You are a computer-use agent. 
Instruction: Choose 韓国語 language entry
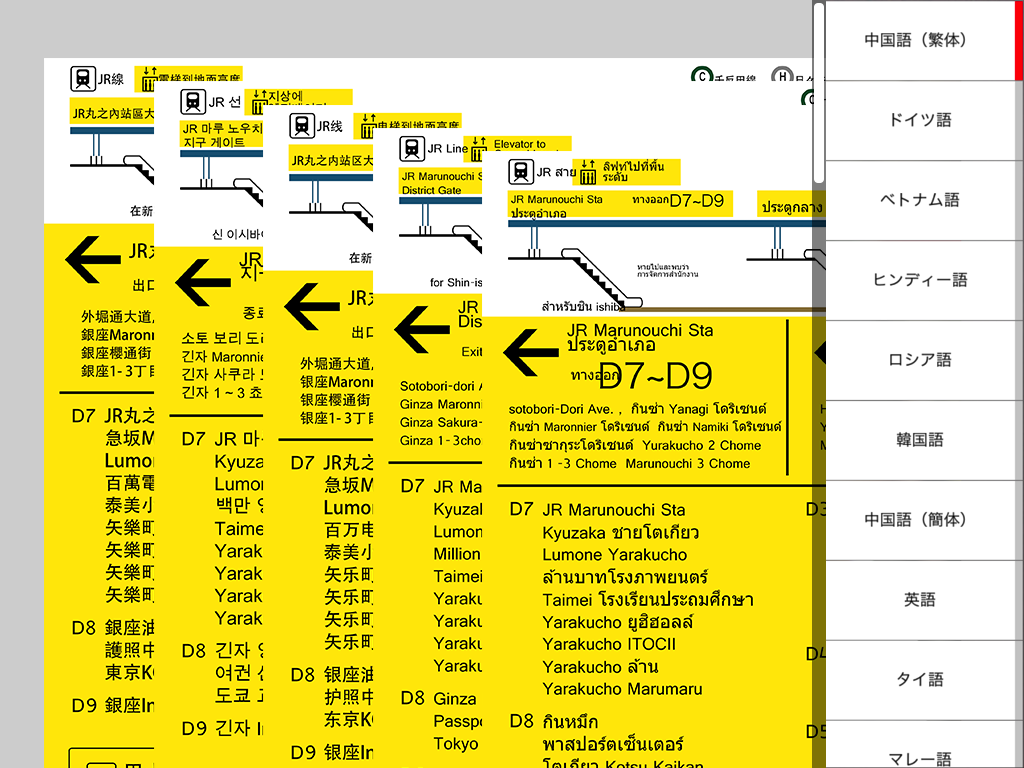[919, 440]
